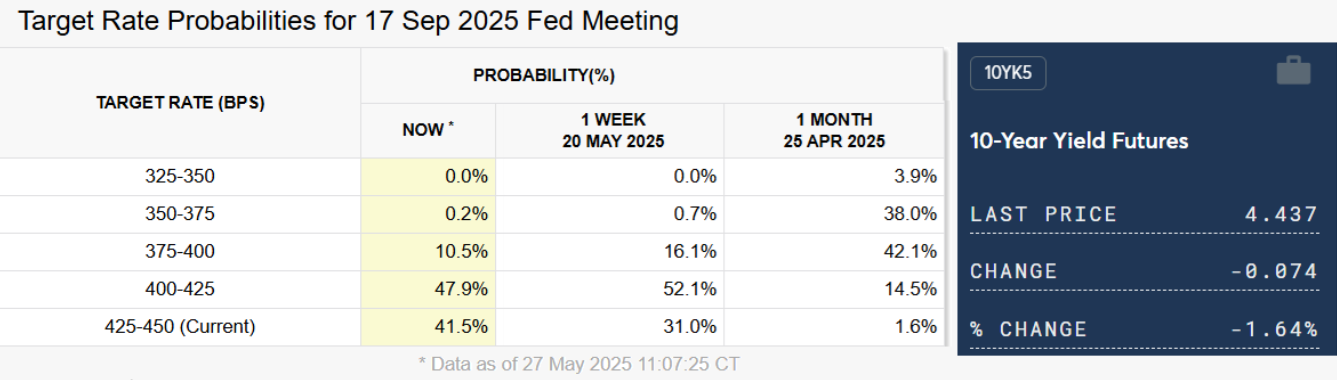Viewport: 1337px width, 380px height.
Task: Select the 1 MONTH 25 APR 2025 header
Action: [834, 130]
